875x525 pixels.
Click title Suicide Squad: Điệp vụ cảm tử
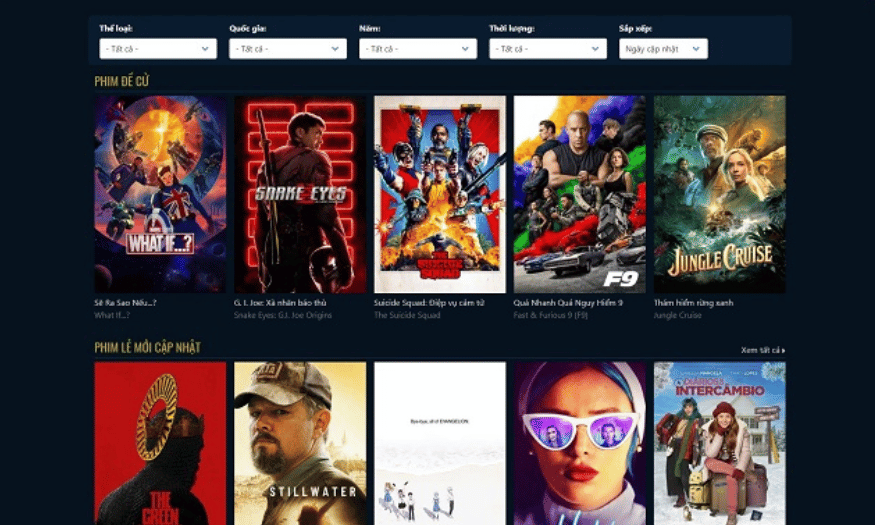[429, 303]
